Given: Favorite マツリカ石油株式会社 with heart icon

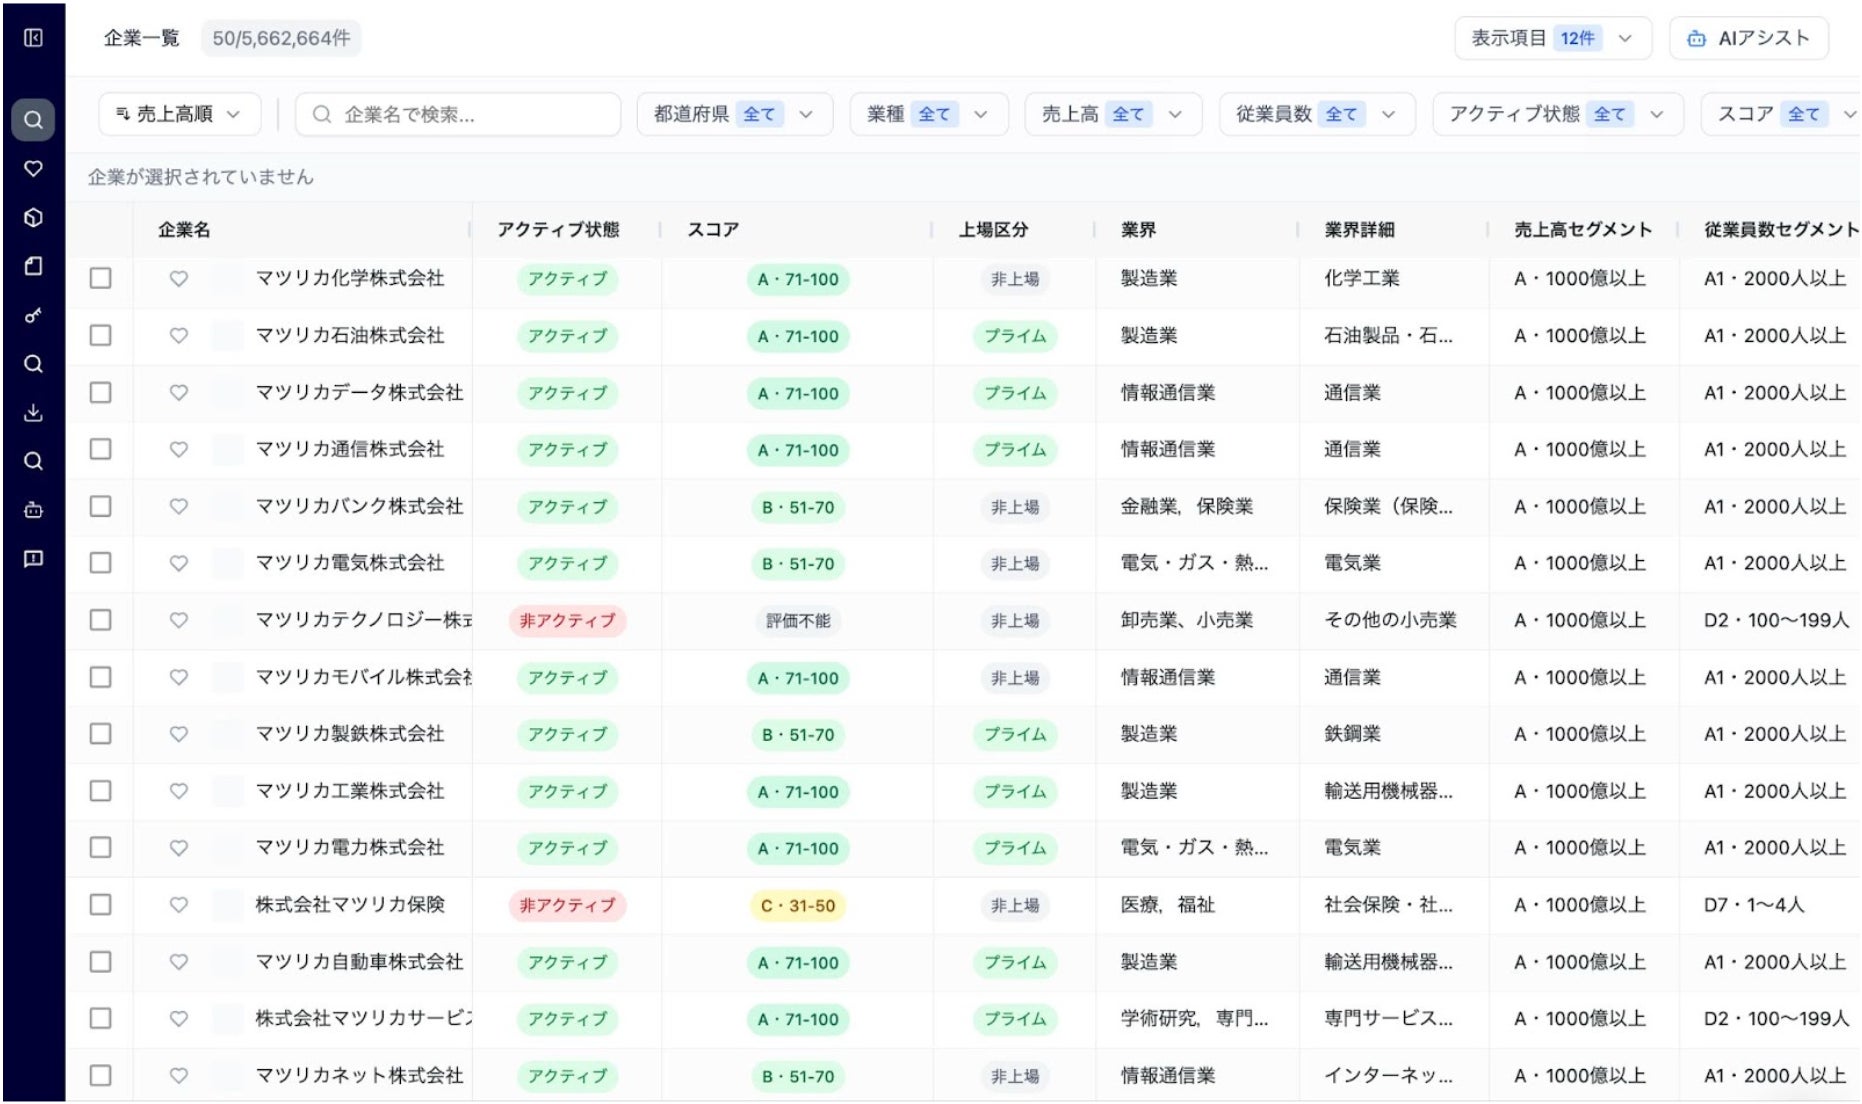Looking at the screenshot, I should tap(179, 336).
